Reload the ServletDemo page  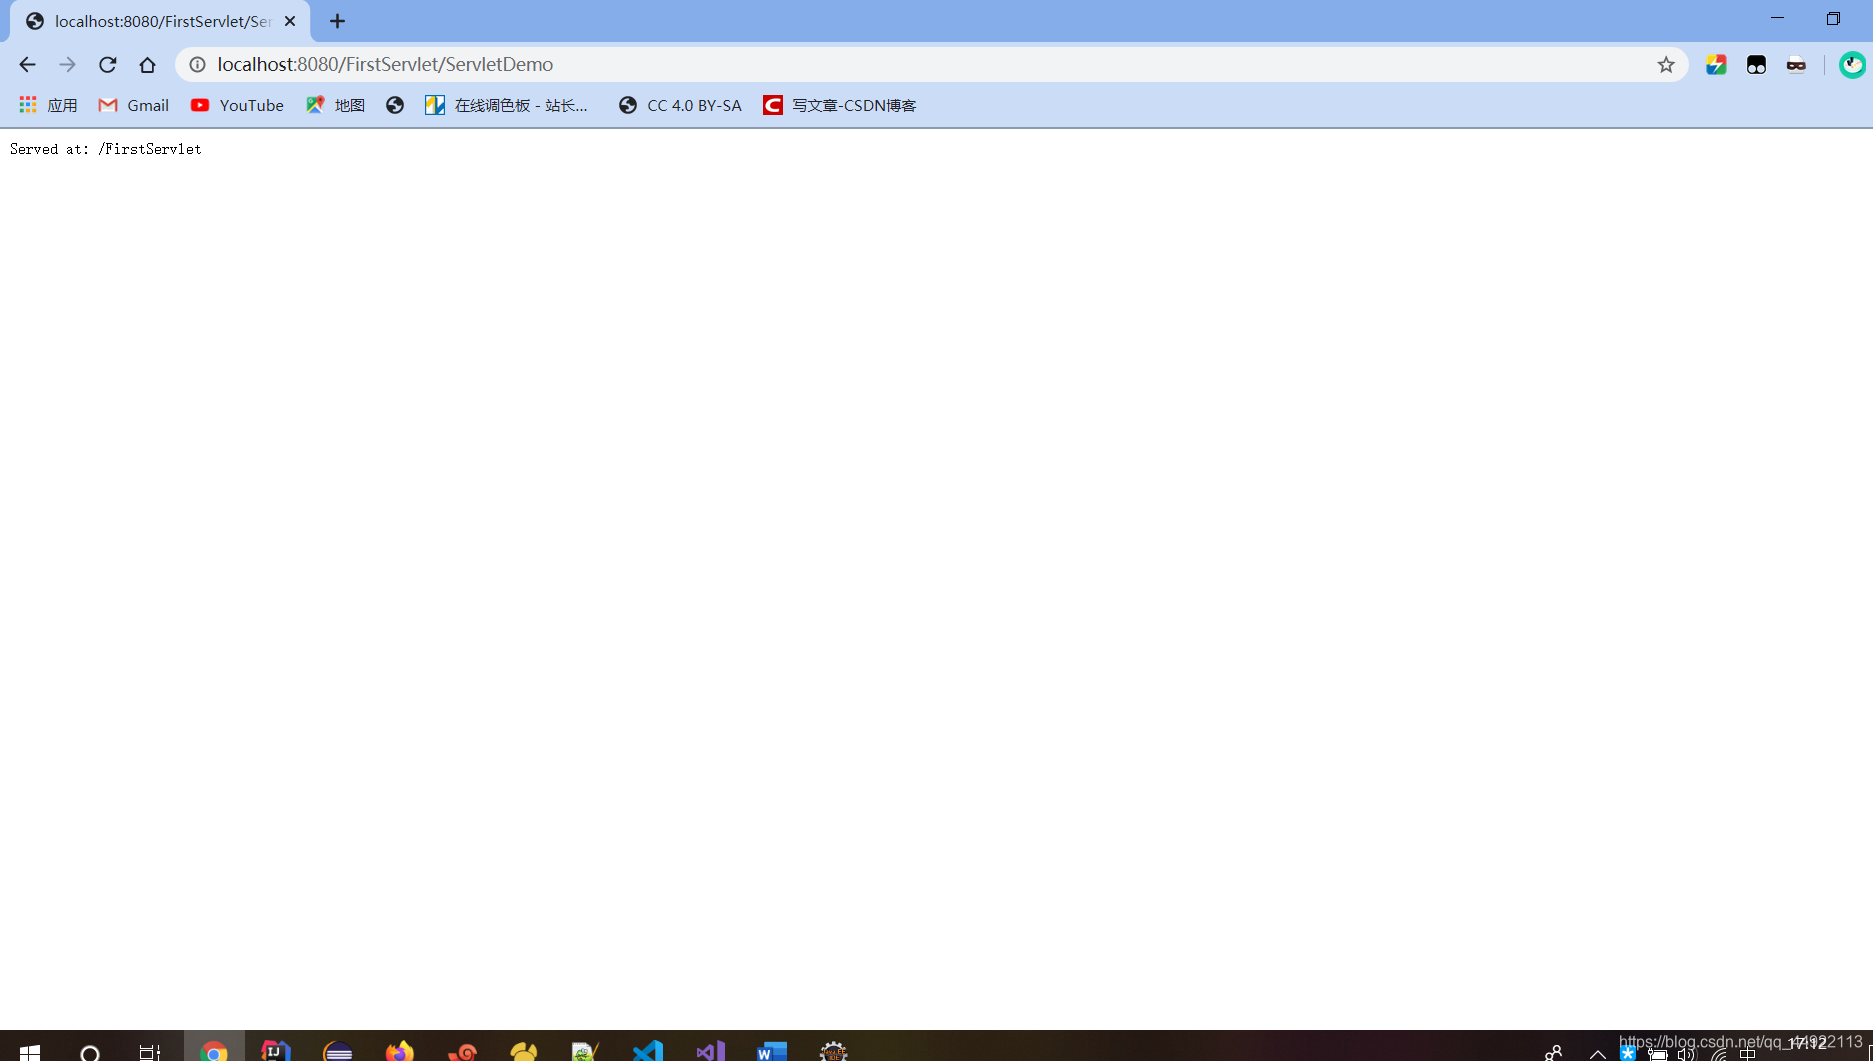pos(107,65)
